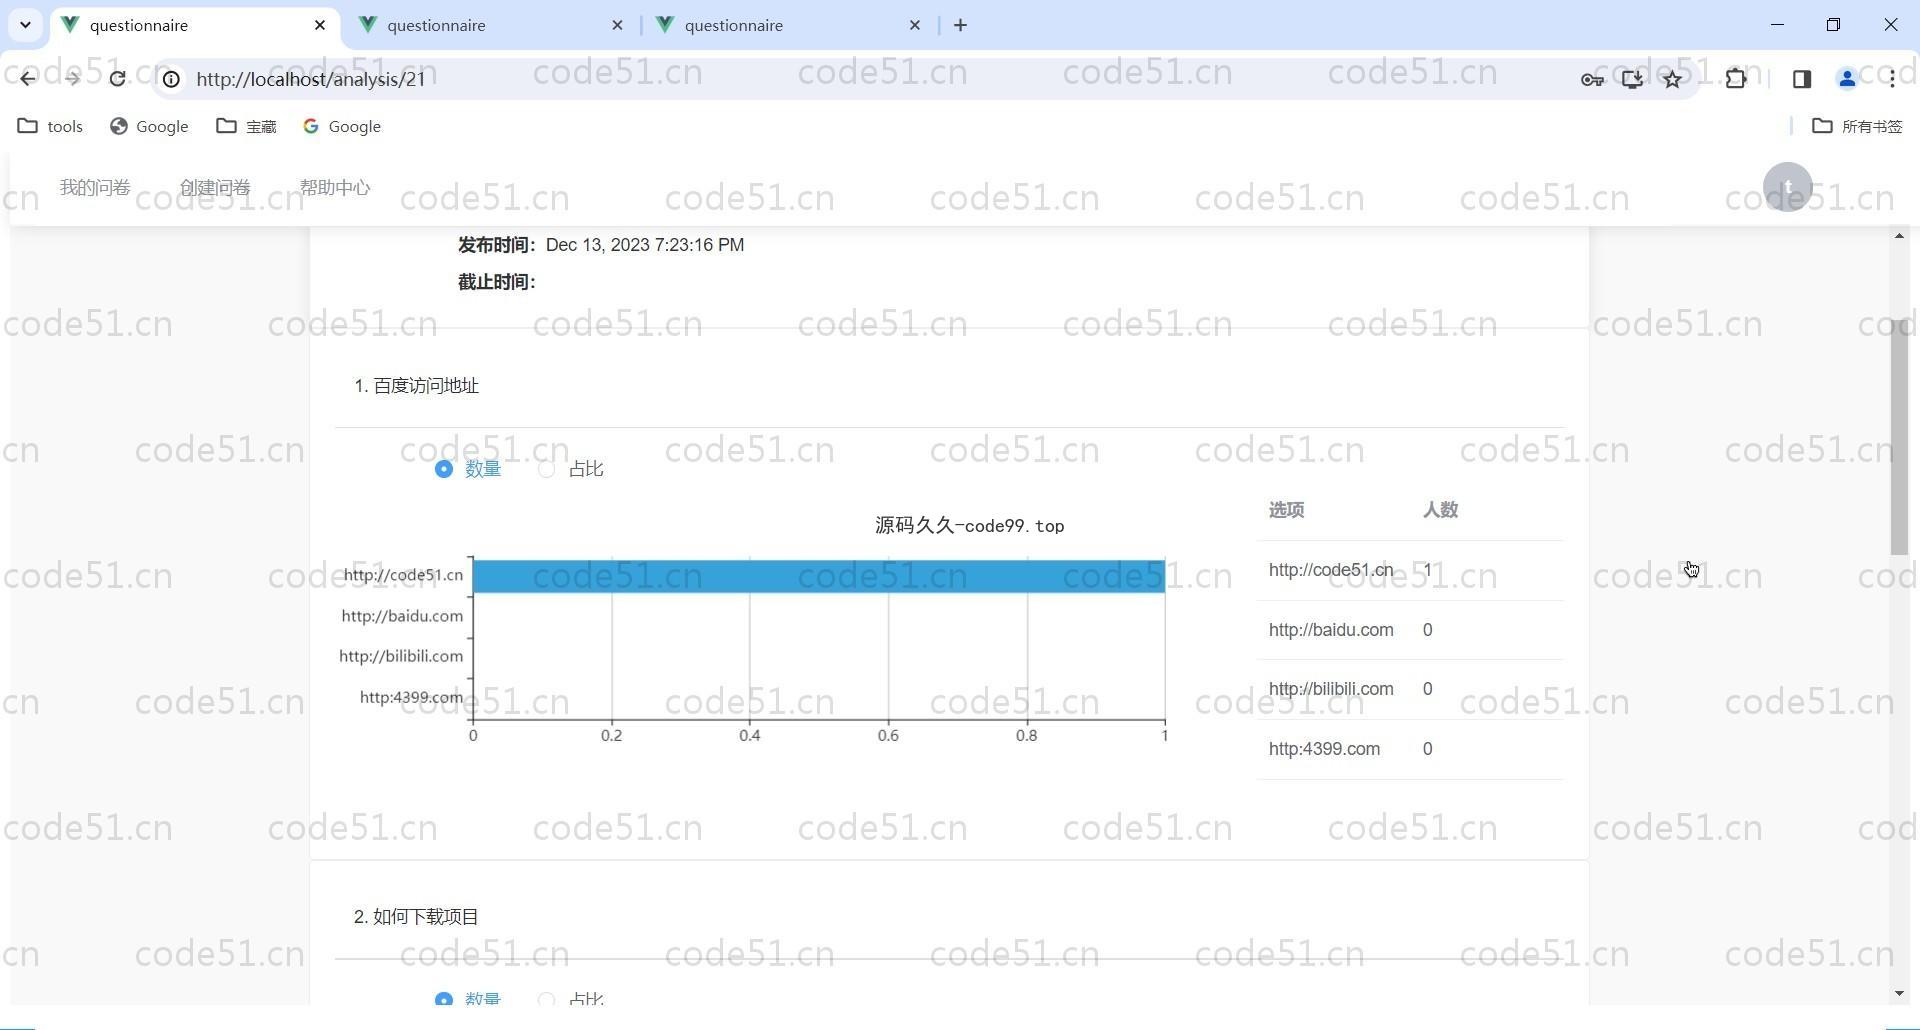Image resolution: width=1920 pixels, height=1030 pixels.
Task: Select the 占比 radio button for question 1
Action: 547,469
